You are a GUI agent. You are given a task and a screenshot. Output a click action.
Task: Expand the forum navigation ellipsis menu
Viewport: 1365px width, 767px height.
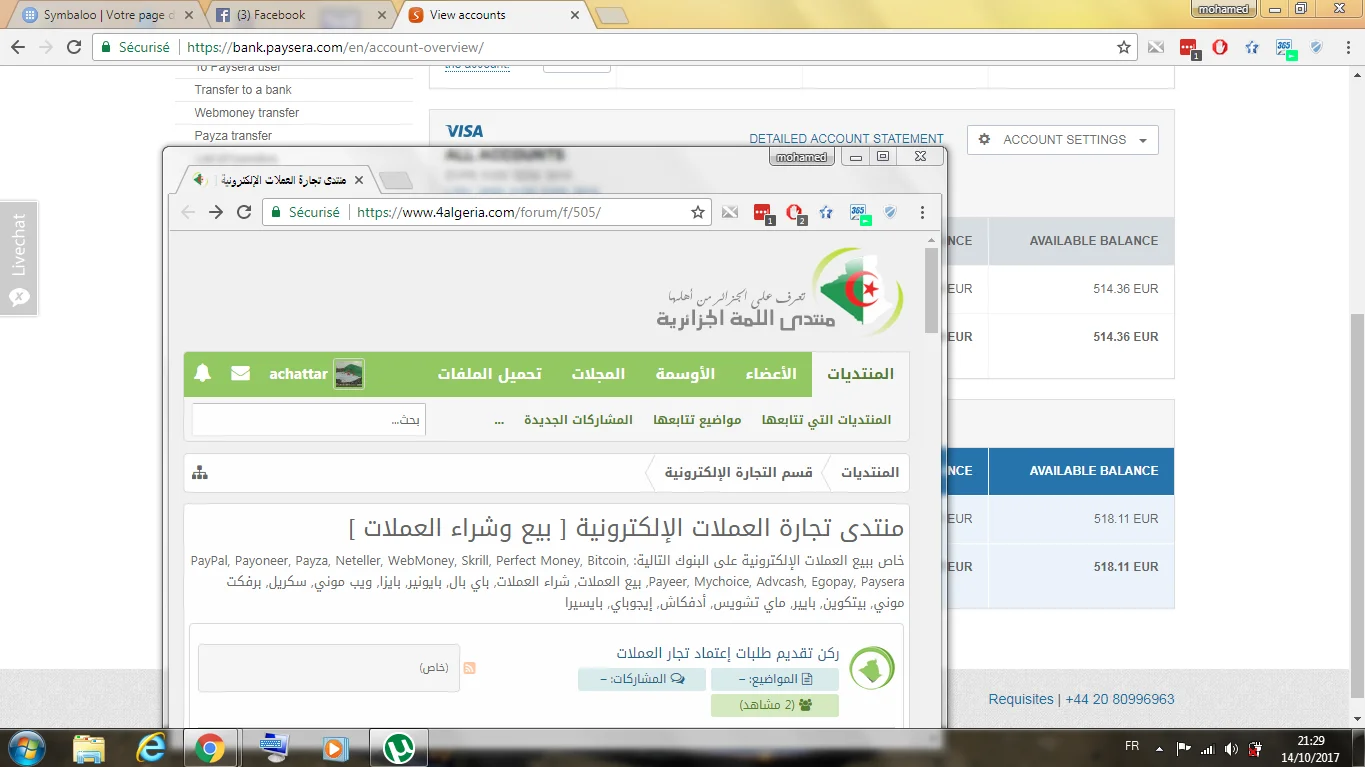coord(499,420)
